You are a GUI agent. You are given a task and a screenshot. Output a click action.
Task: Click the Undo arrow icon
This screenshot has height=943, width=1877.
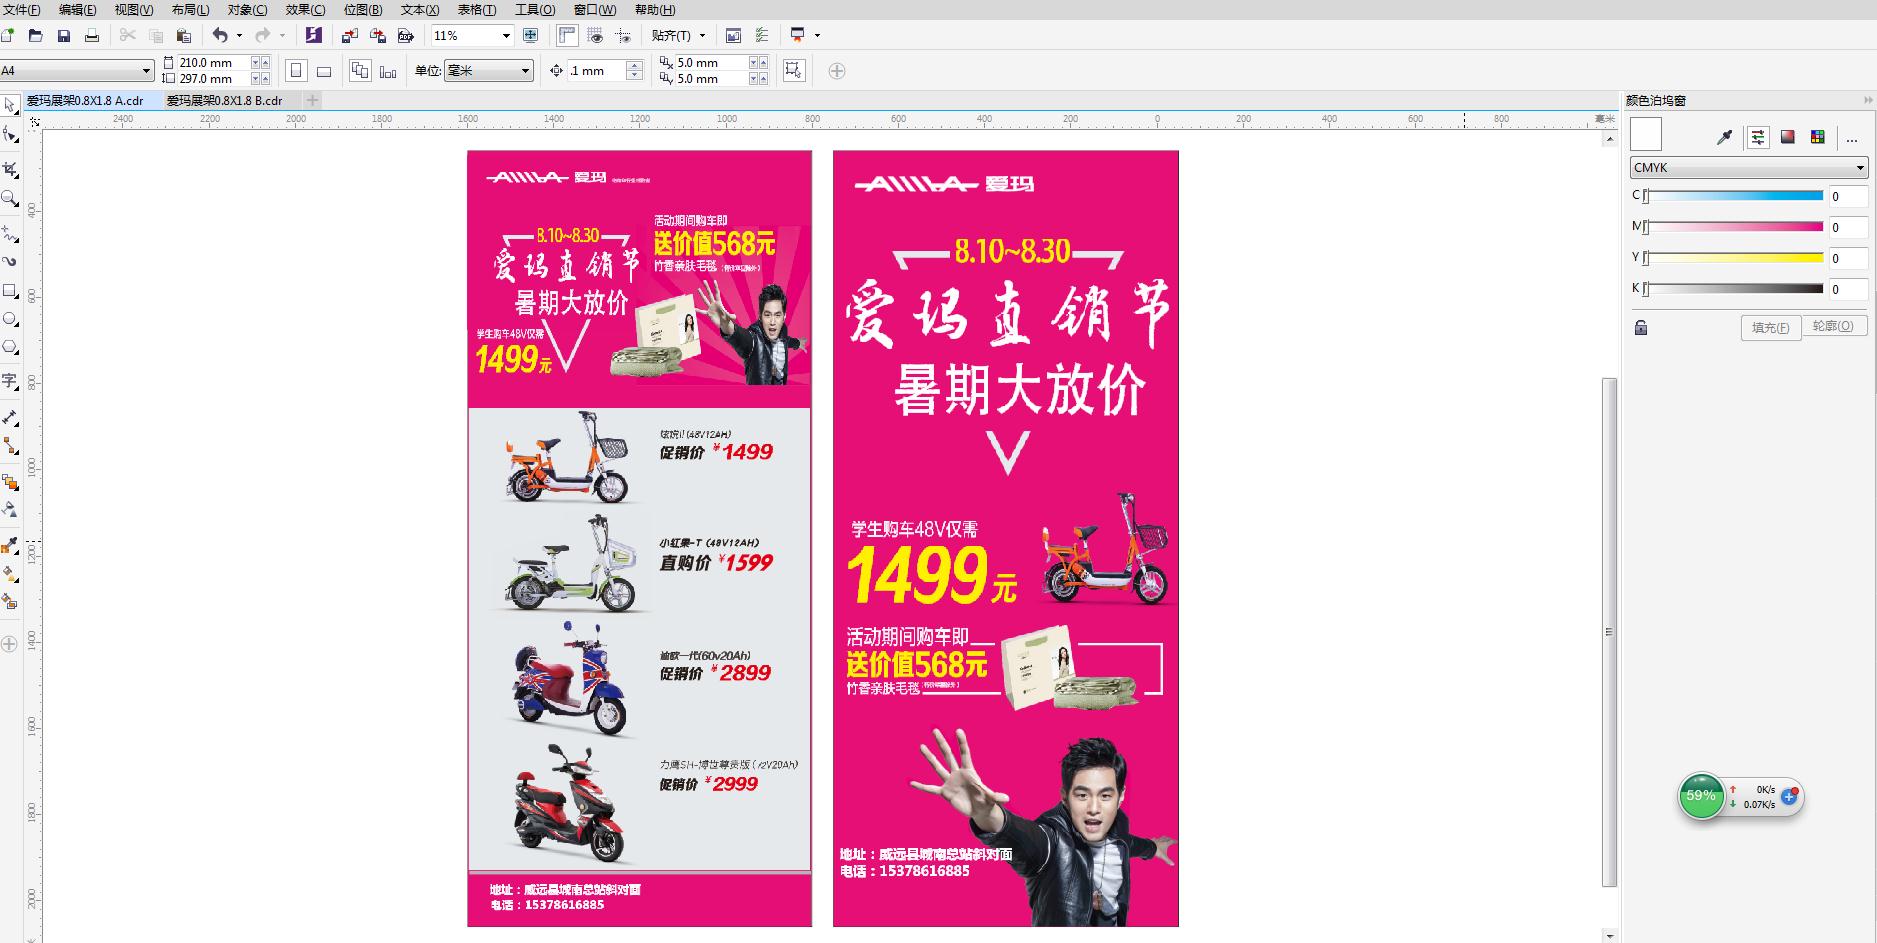point(220,35)
